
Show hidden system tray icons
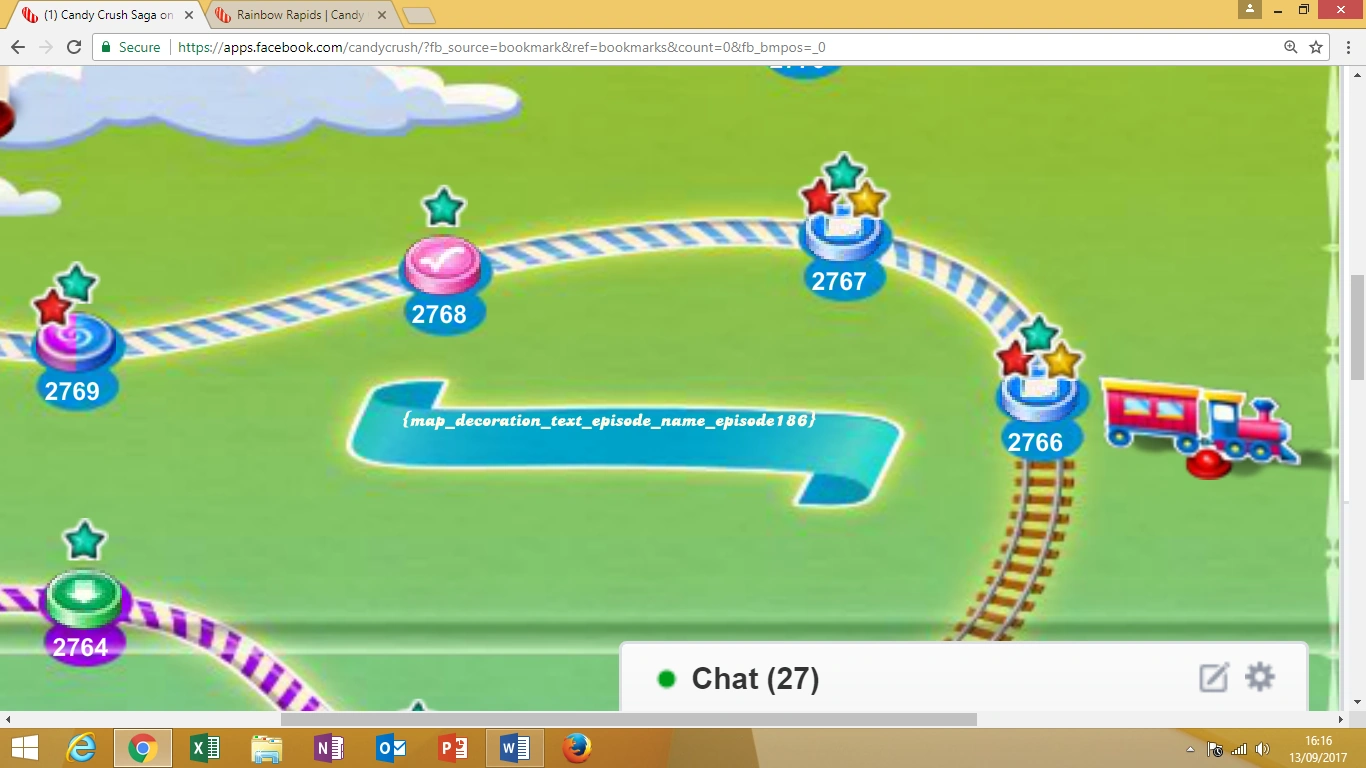point(1190,749)
